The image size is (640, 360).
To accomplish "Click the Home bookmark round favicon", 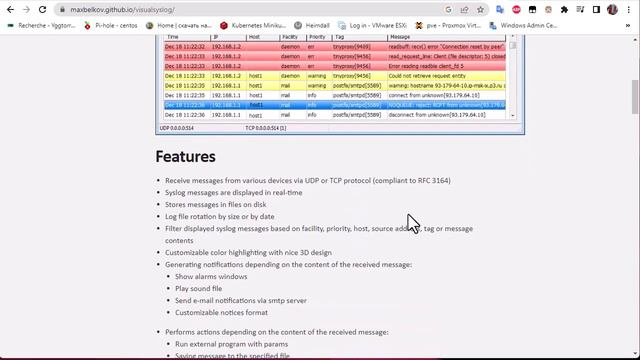I will pos(150,25).
